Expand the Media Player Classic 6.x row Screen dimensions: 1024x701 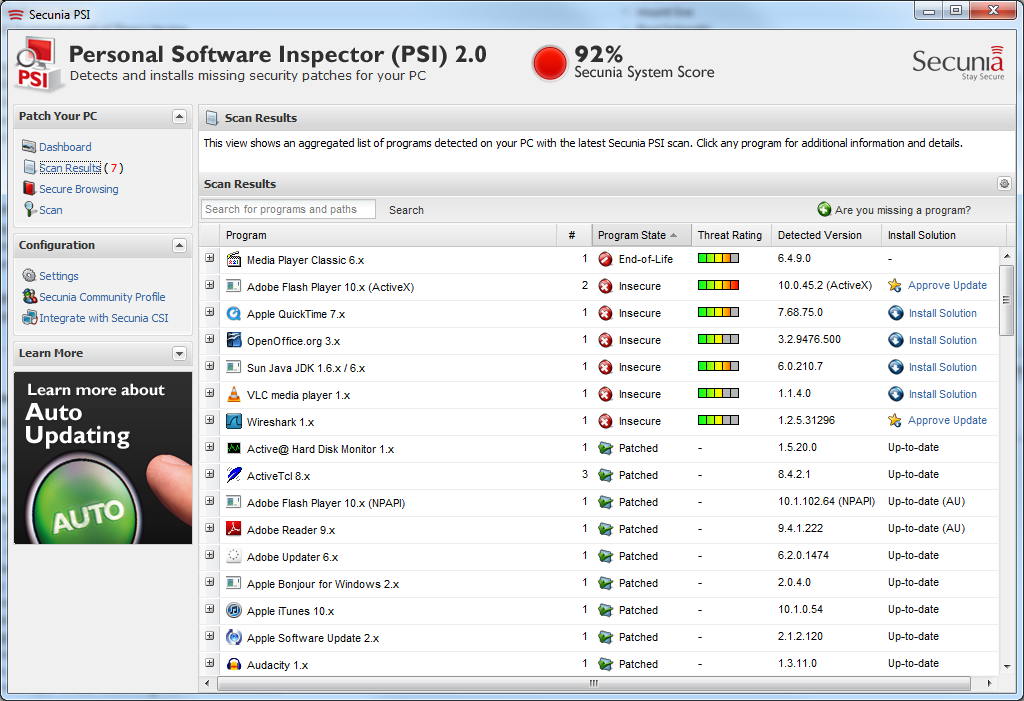click(210, 258)
